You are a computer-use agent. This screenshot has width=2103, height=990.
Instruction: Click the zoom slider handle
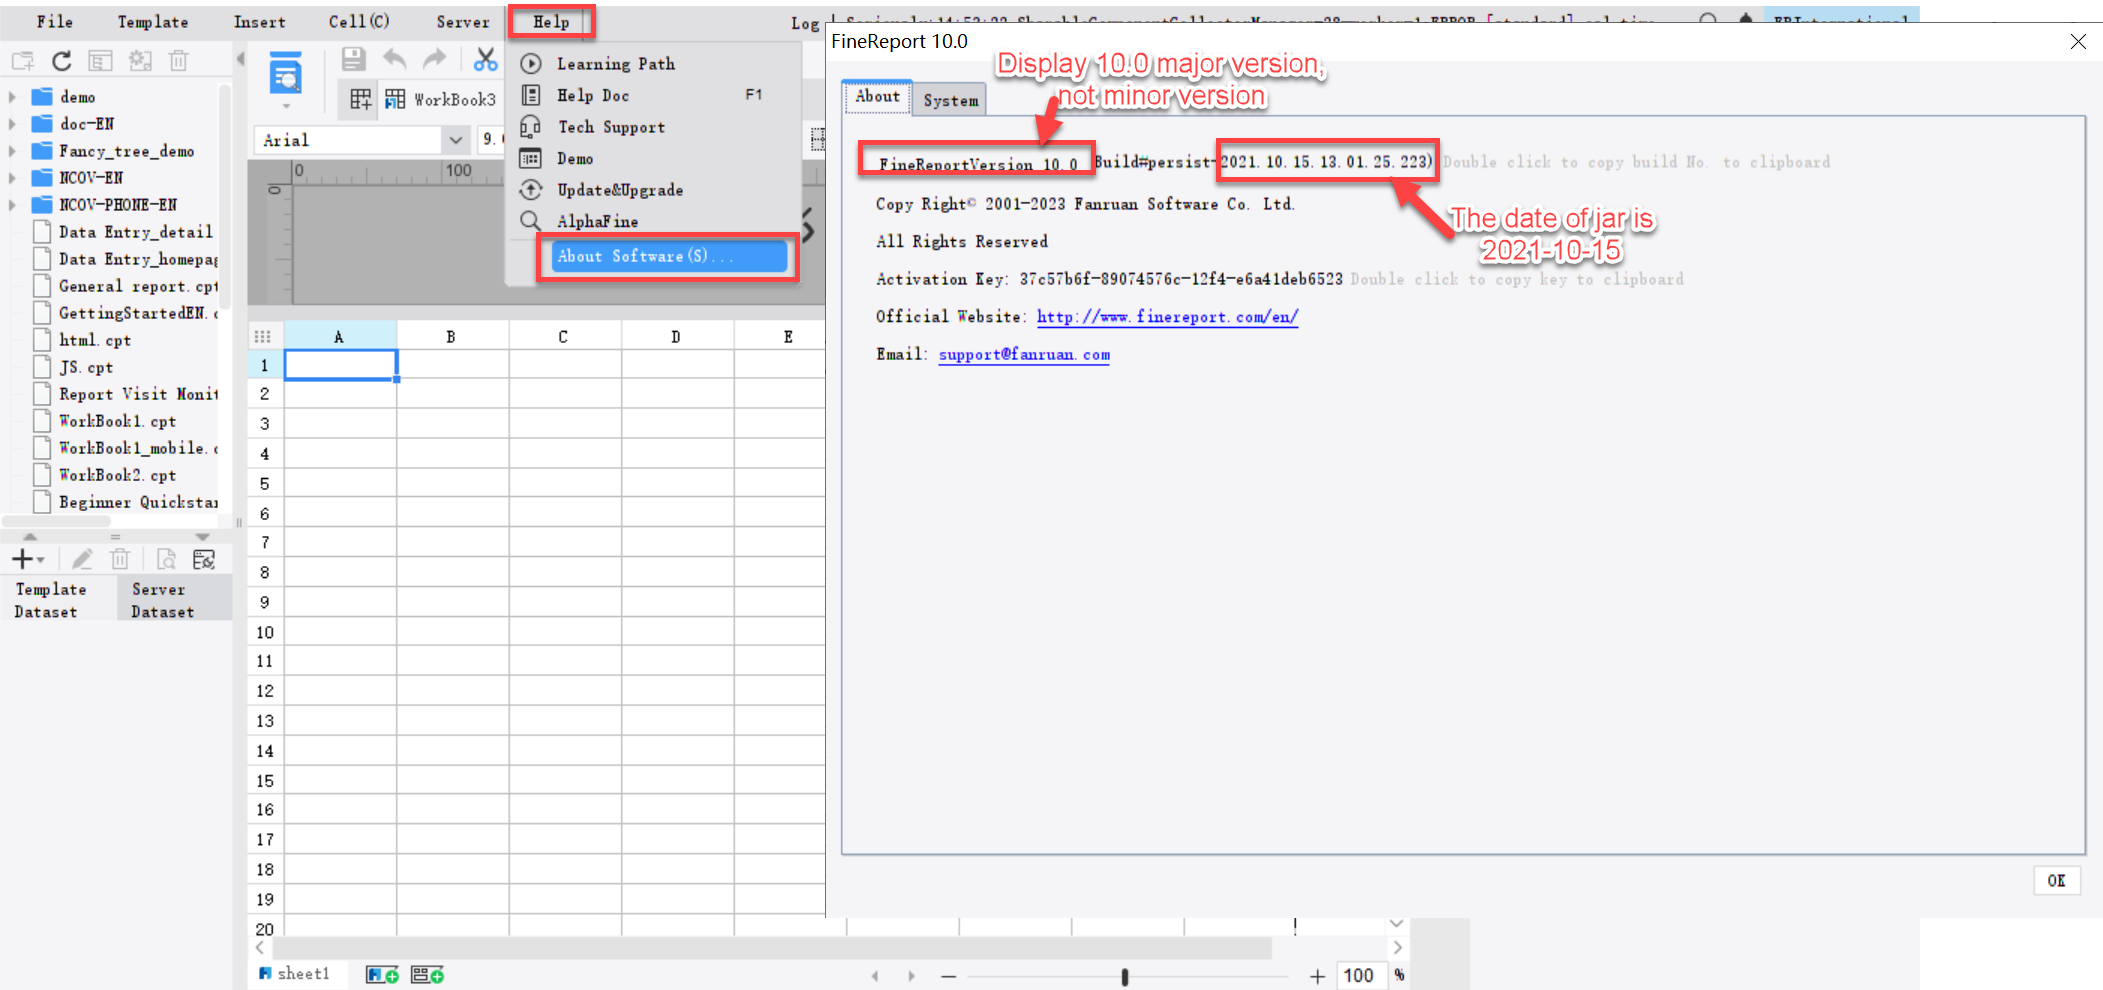[x=1125, y=976]
